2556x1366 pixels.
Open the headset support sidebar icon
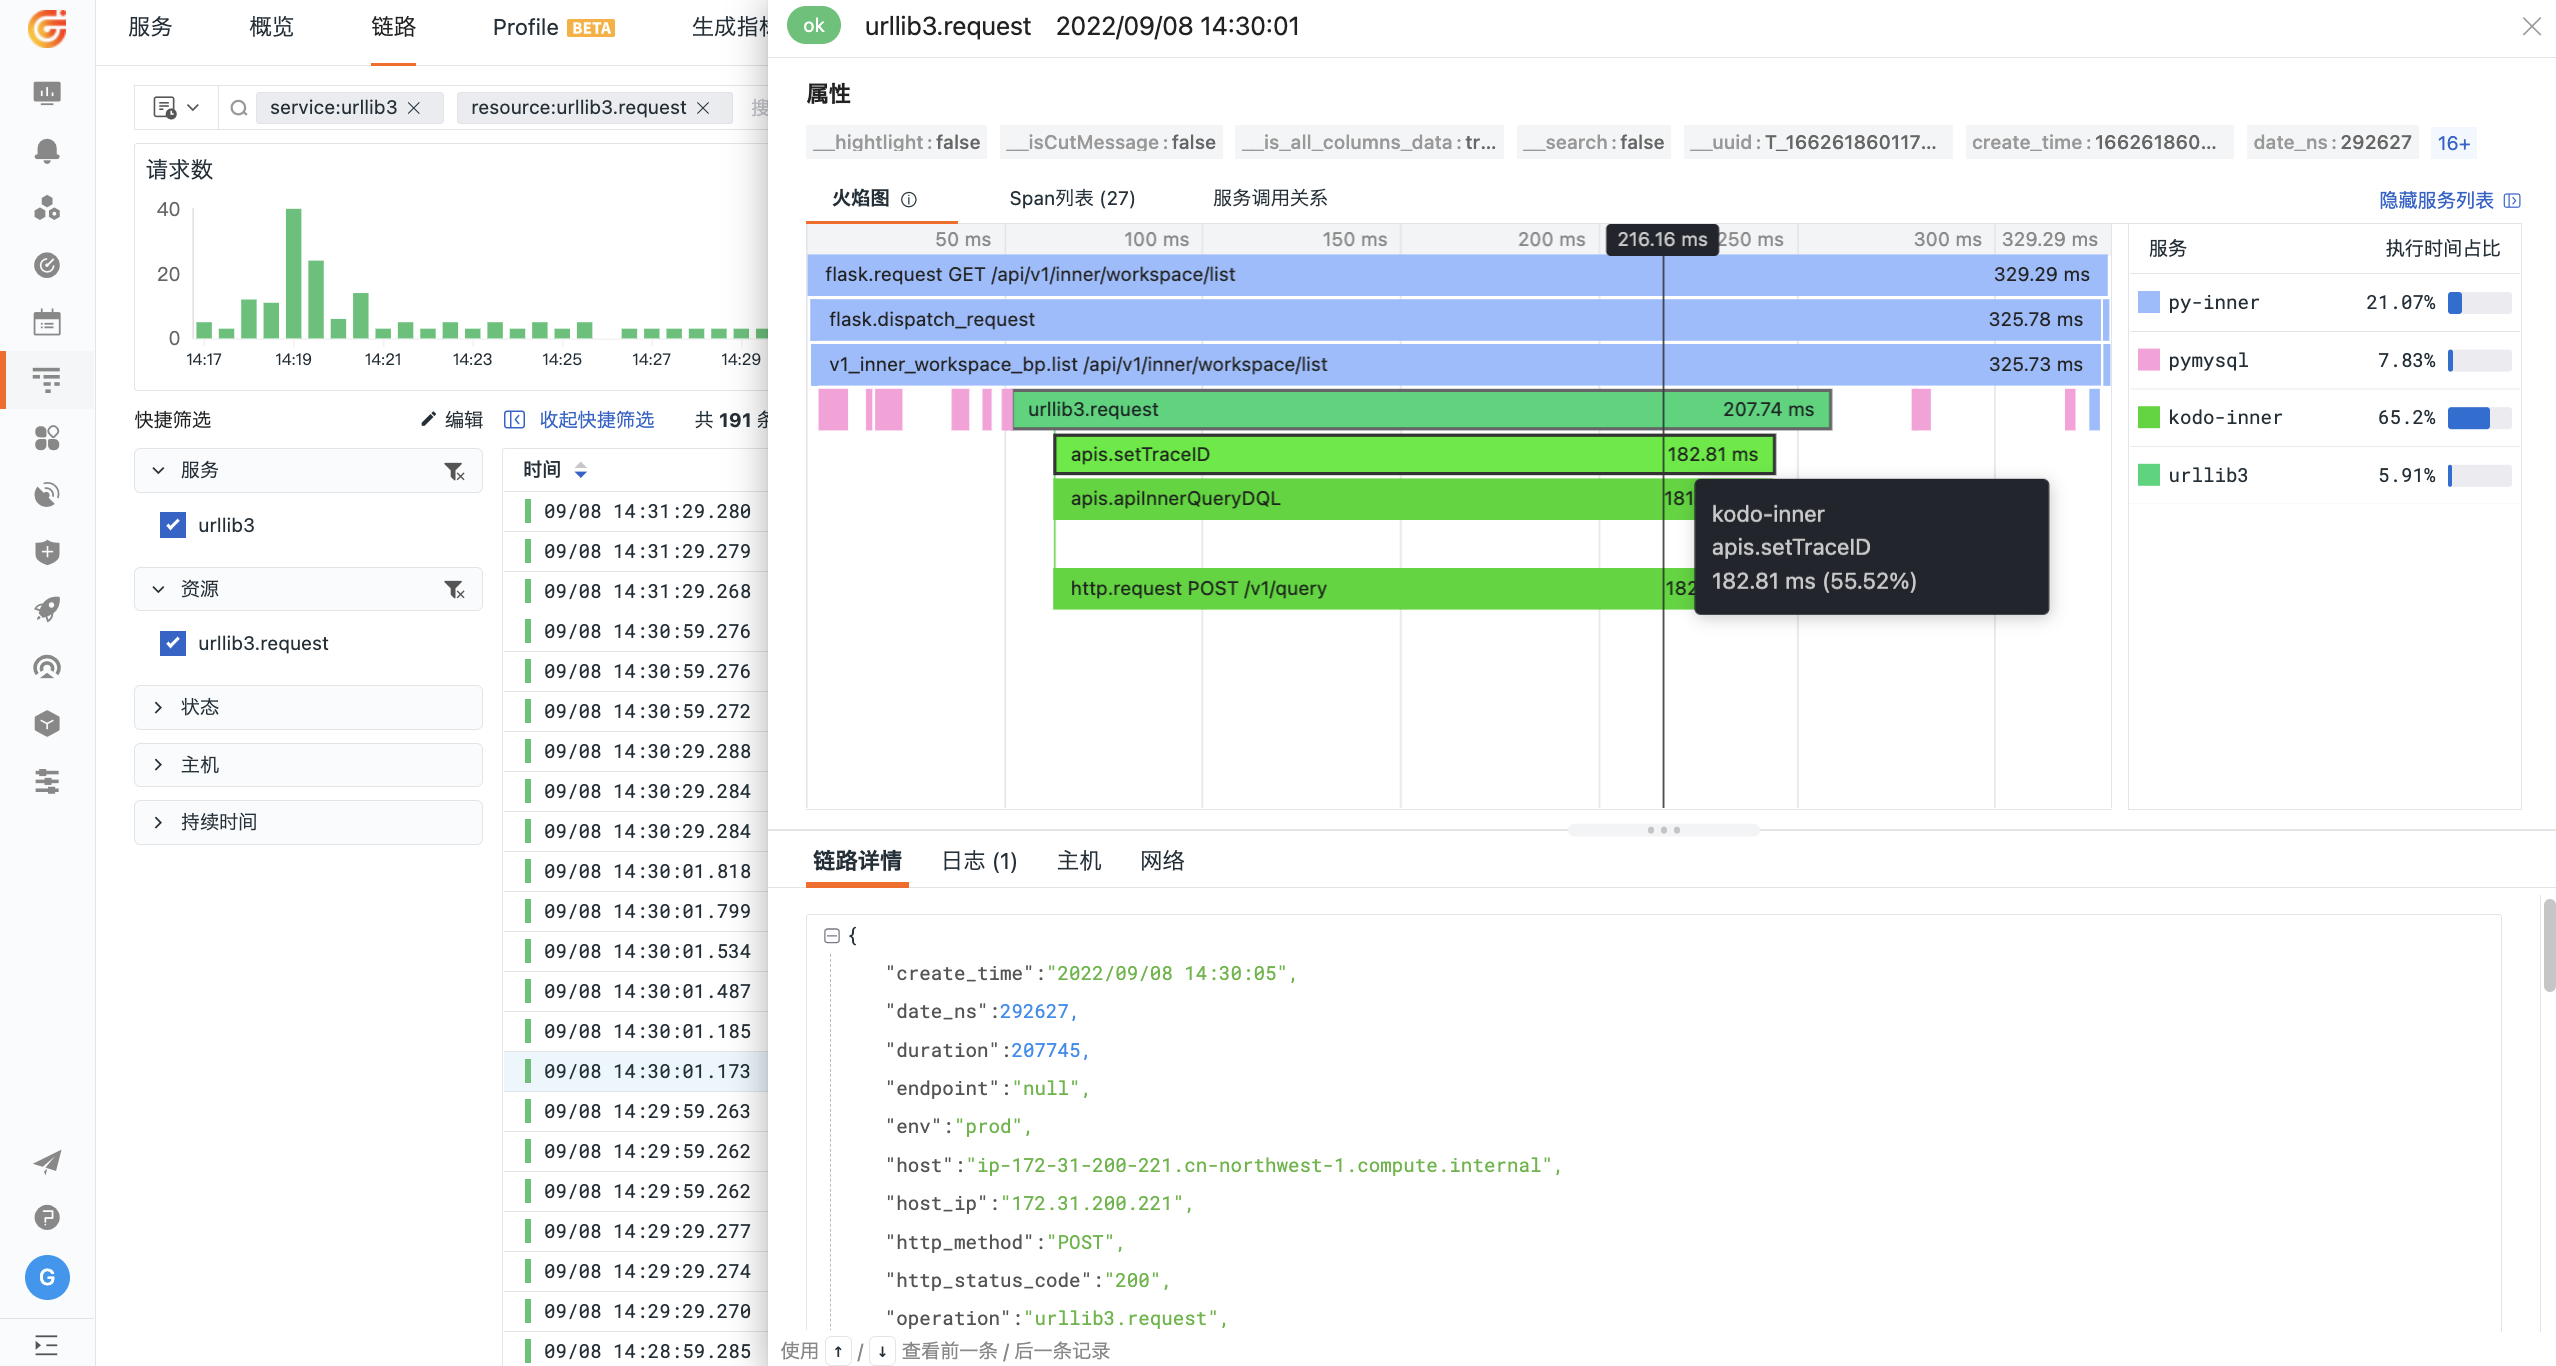point(47,667)
